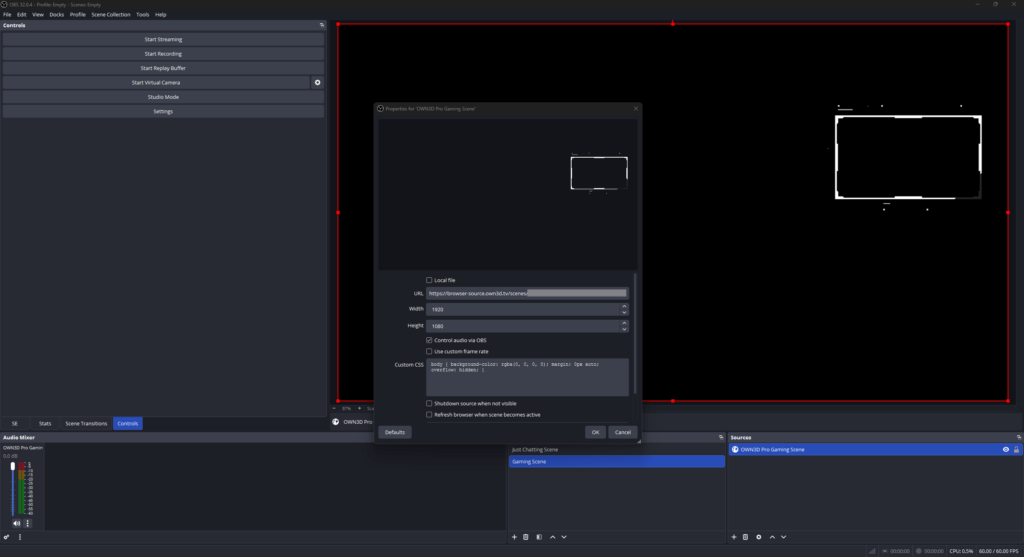Hide the OWN3D Pro Gaming Scene source
The height and width of the screenshot is (557, 1024).
(x=1005, y=450)
